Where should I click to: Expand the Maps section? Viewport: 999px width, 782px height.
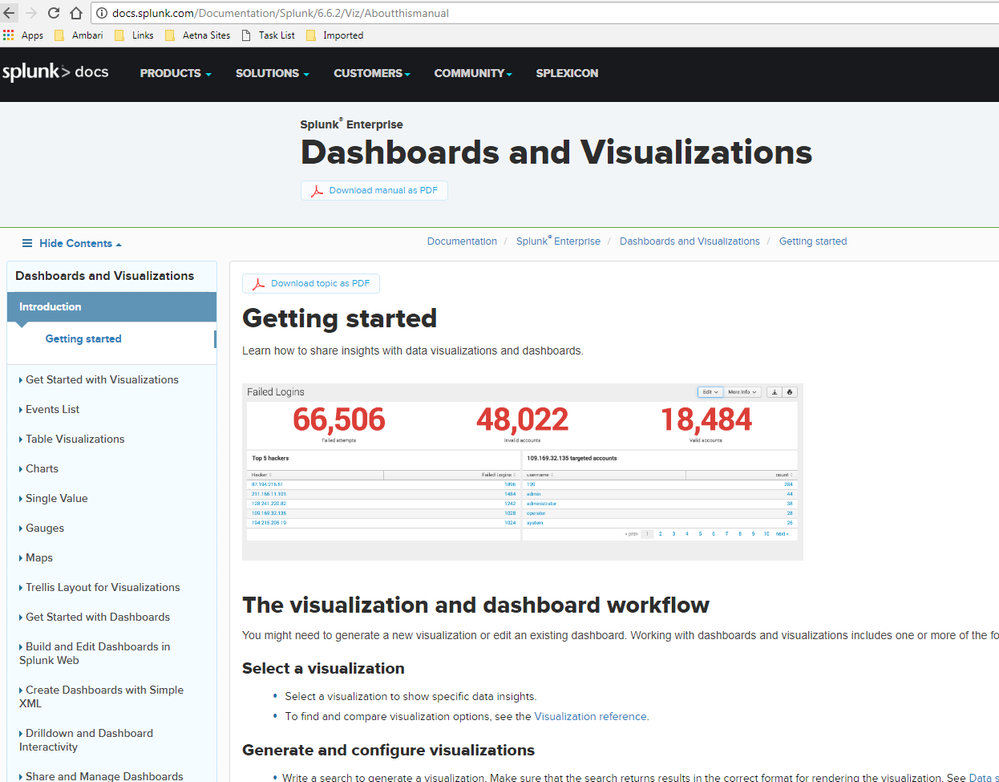click(x=36, y=558)
